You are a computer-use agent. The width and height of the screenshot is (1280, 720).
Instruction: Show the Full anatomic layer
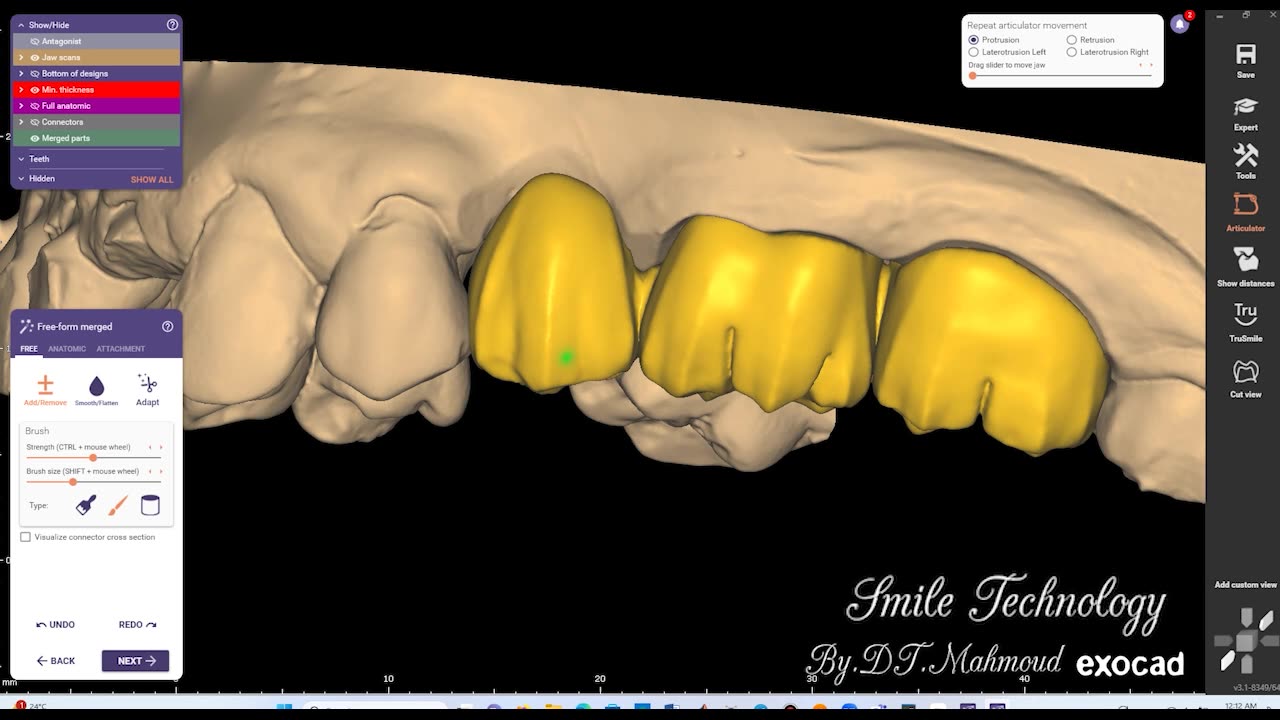[x=35, y=105]
